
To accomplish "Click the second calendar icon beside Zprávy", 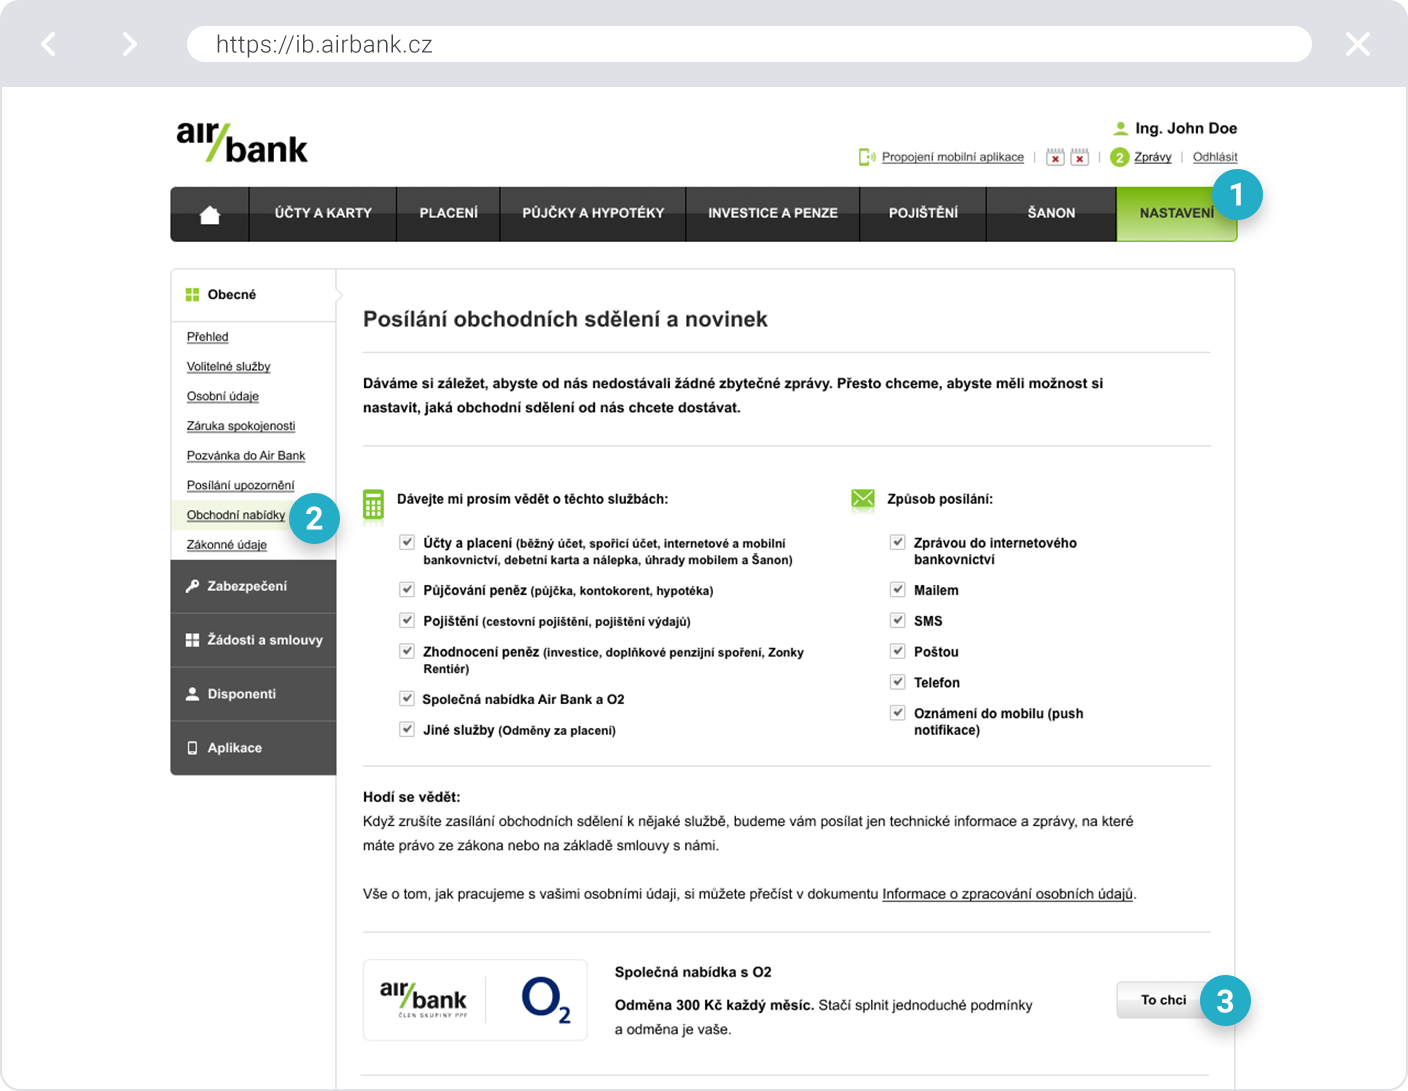I will point(1080,157).
